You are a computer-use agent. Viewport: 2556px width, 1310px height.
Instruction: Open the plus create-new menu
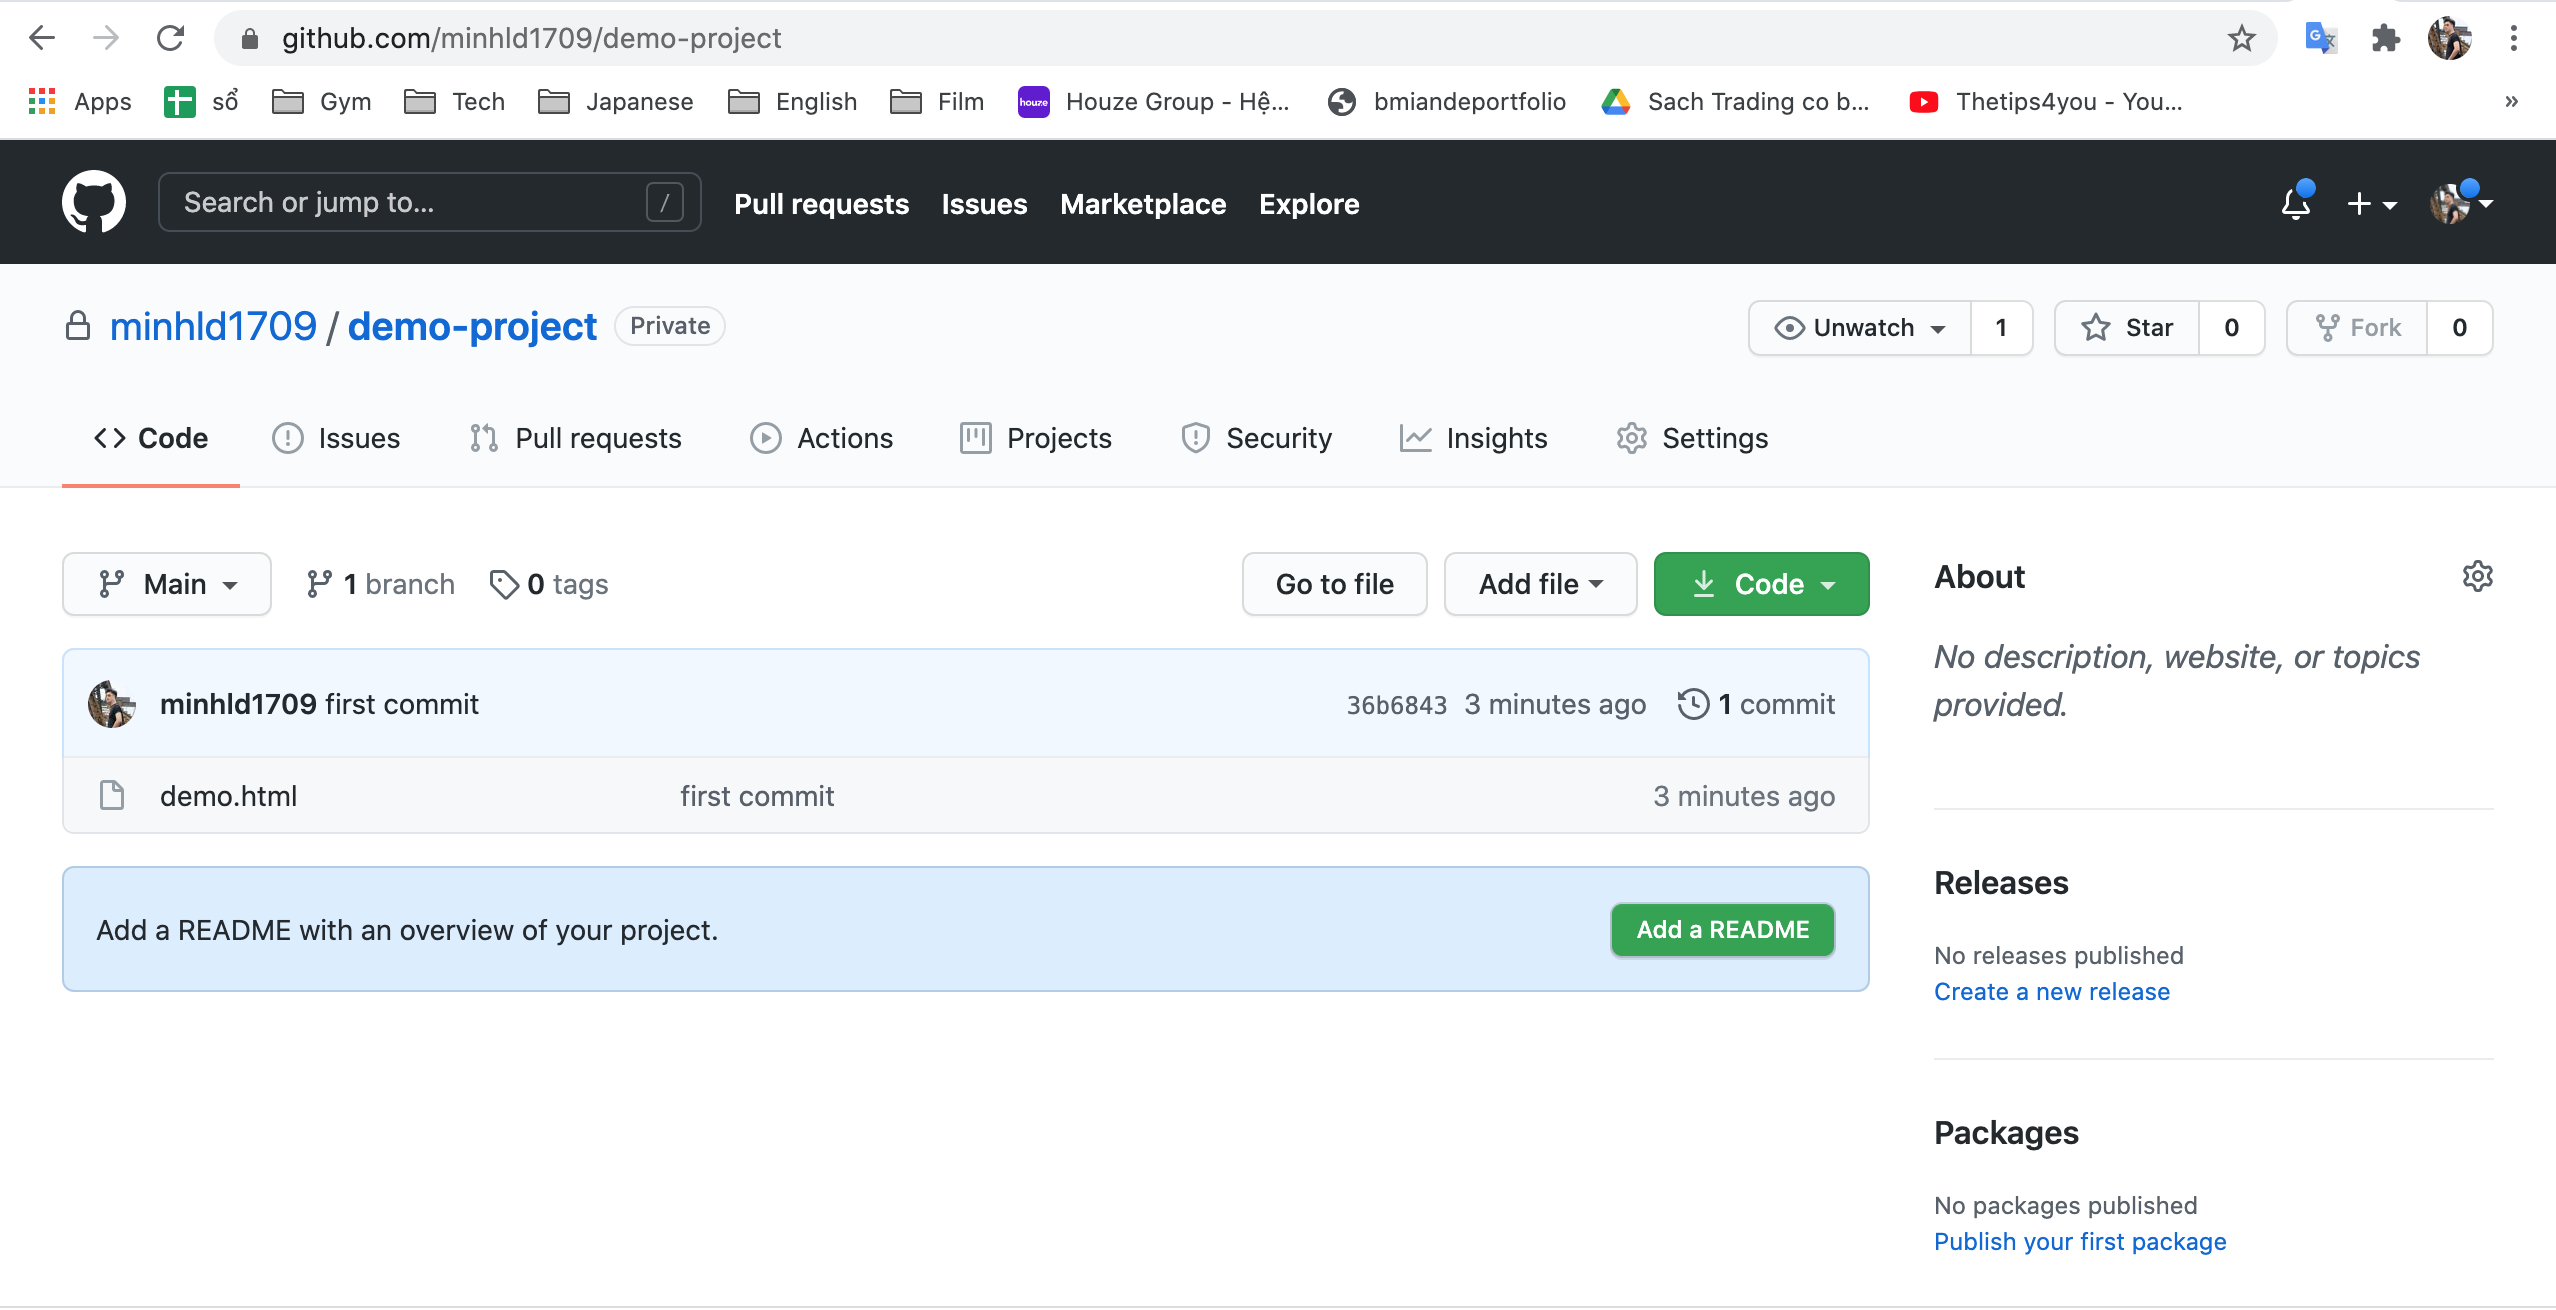(2372, 204)
